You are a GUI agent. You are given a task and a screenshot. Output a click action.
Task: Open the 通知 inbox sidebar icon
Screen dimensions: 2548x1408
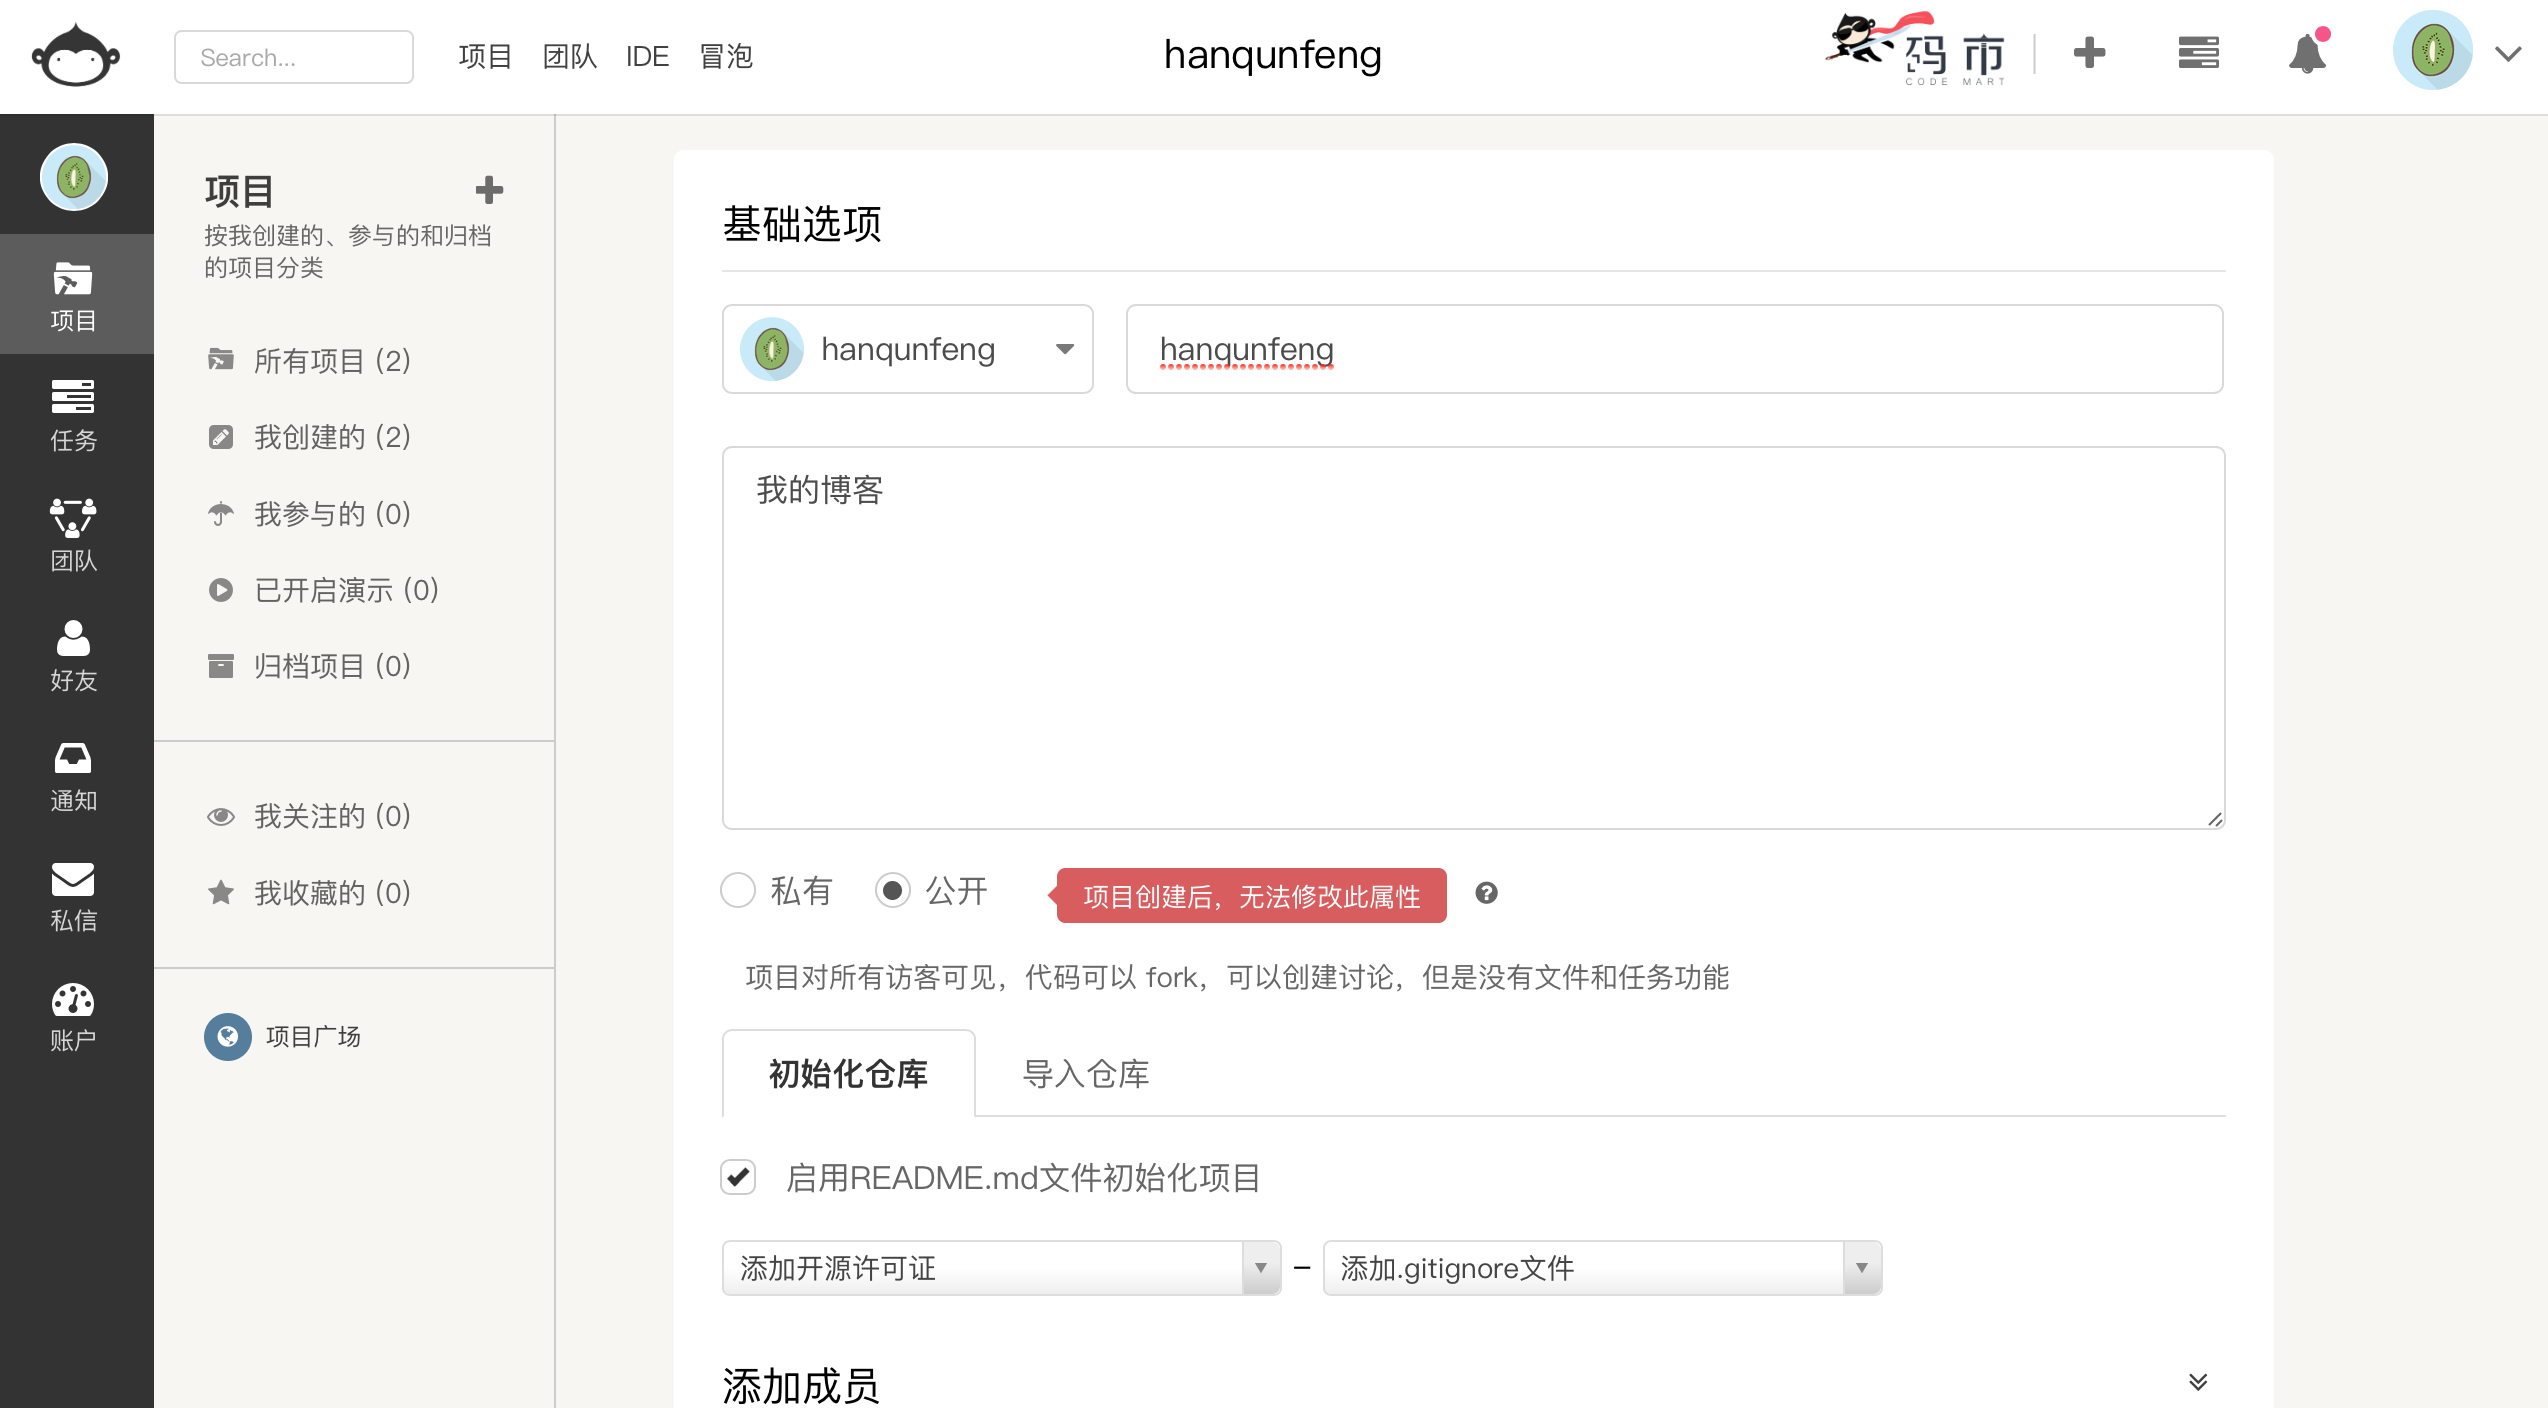(x=73, y=774)
